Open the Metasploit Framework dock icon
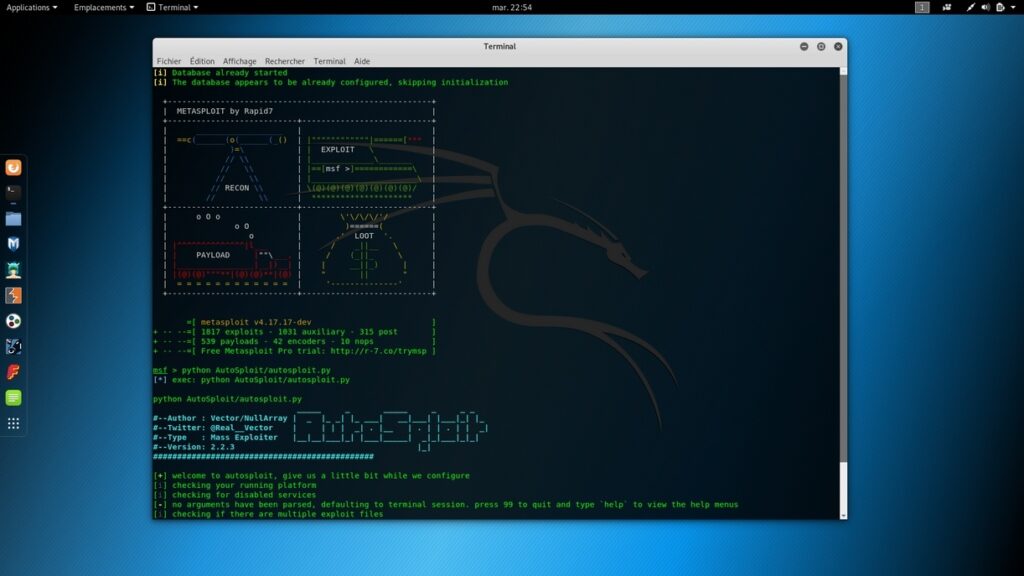Viewport: 1024px width, 576px height. click(x=13, y=243)
